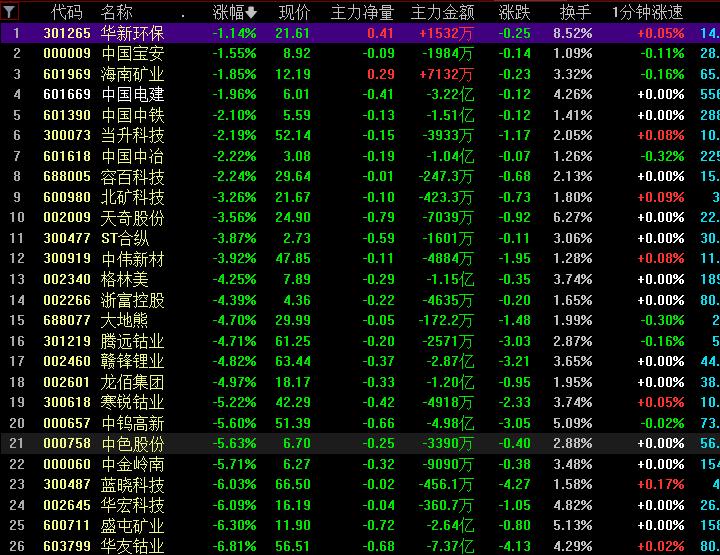Select stock 盛屯矿业
720x555 pixels.
point(133,526)
